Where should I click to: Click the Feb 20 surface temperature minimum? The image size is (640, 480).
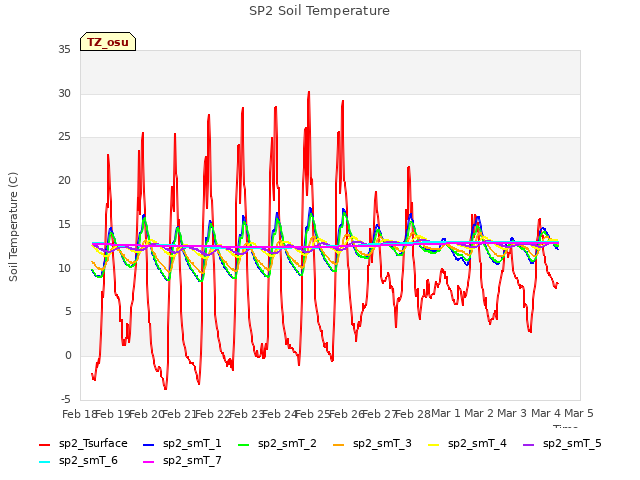tap(165, 389)
